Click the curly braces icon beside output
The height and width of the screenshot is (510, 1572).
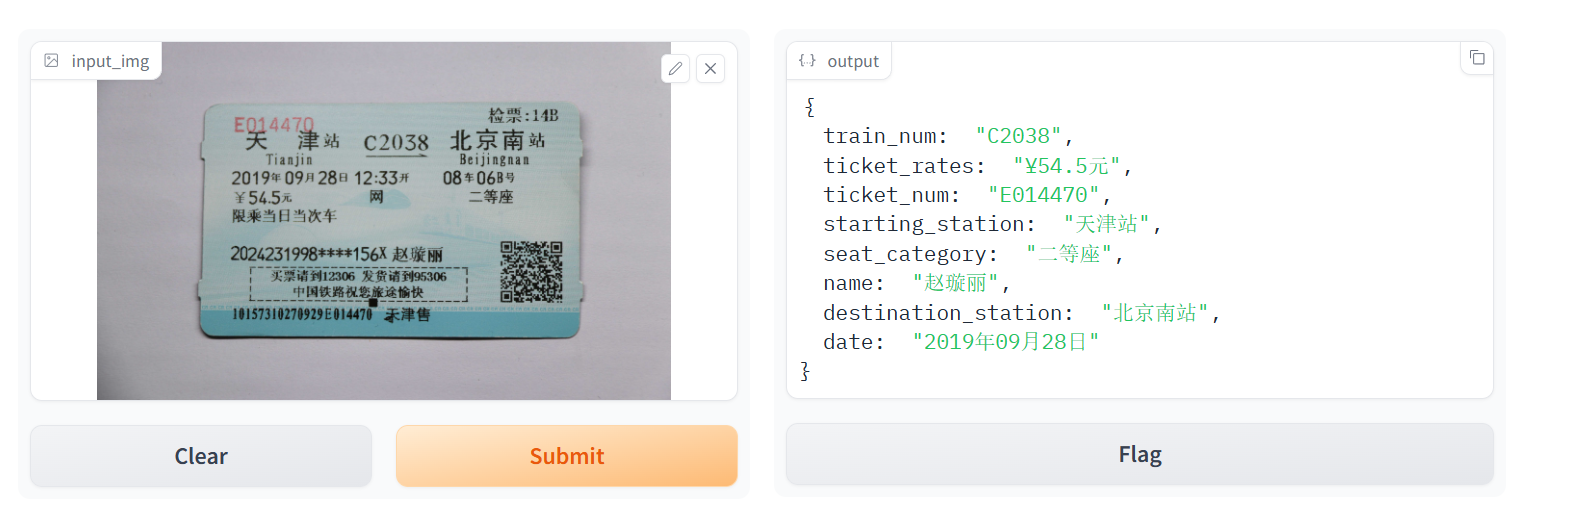coord(807,61)
